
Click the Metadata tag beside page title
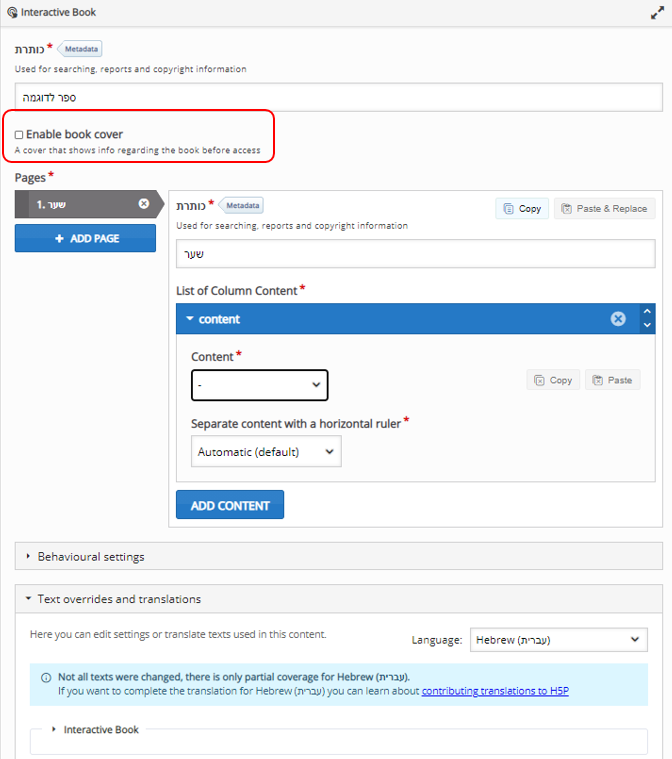(242, 205)
